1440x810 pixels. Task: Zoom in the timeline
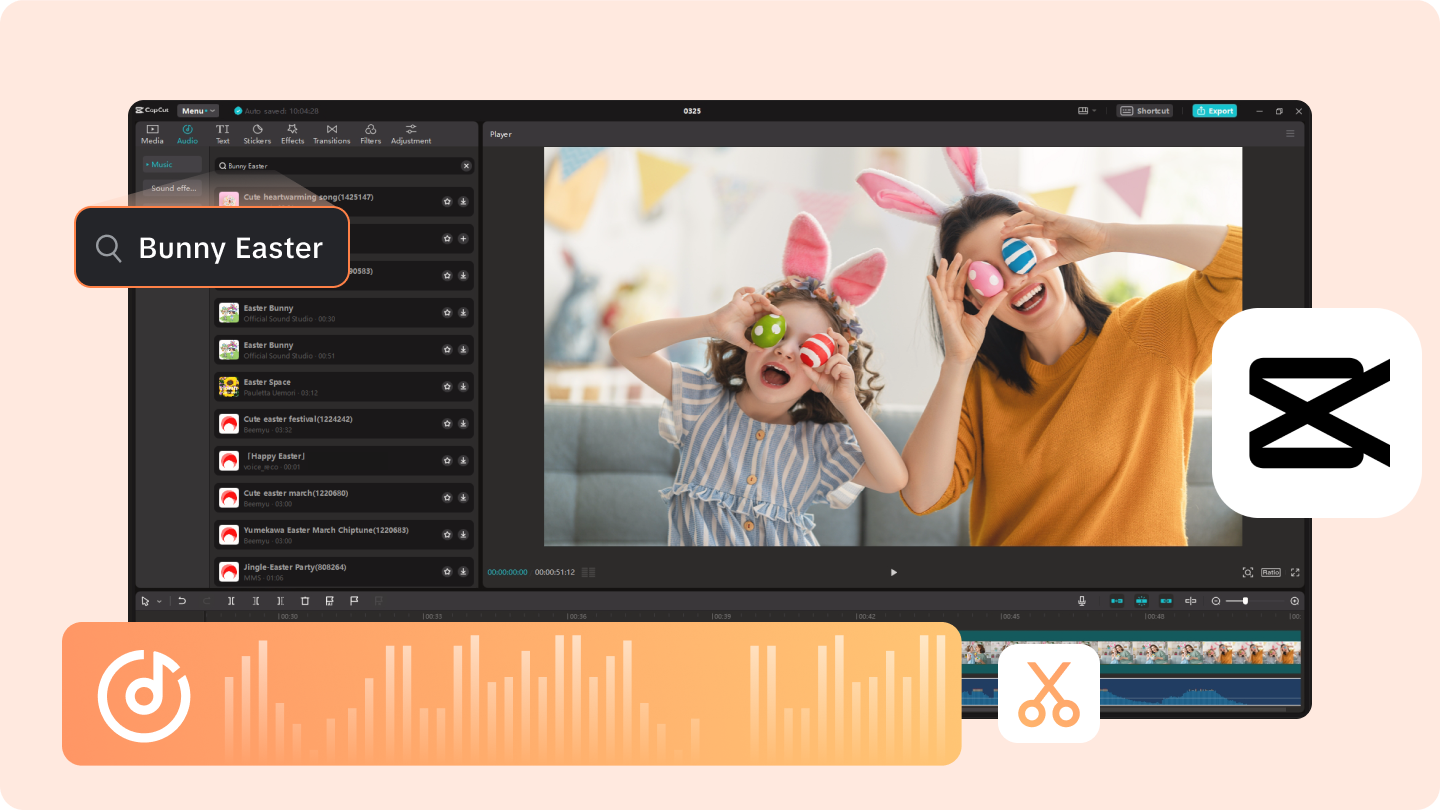pos(1295,601)
